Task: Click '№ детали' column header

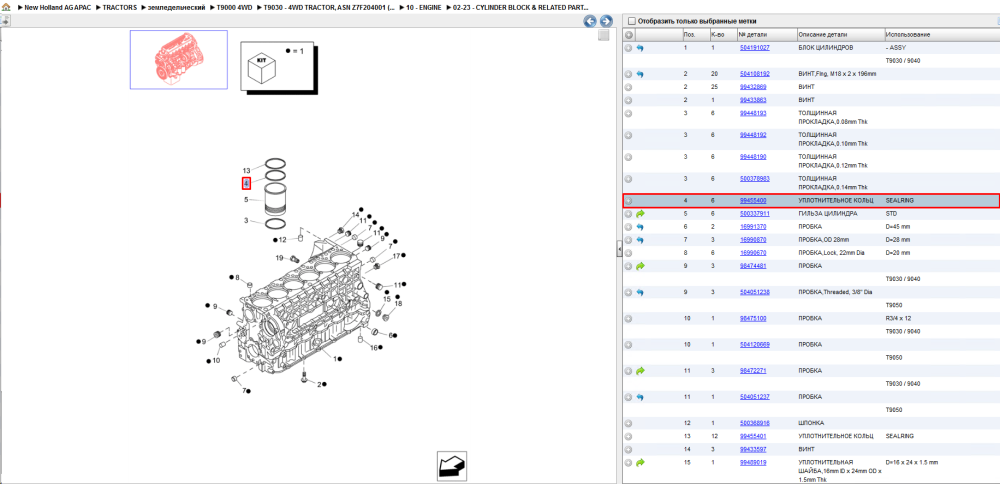Action: pos(753,34)
